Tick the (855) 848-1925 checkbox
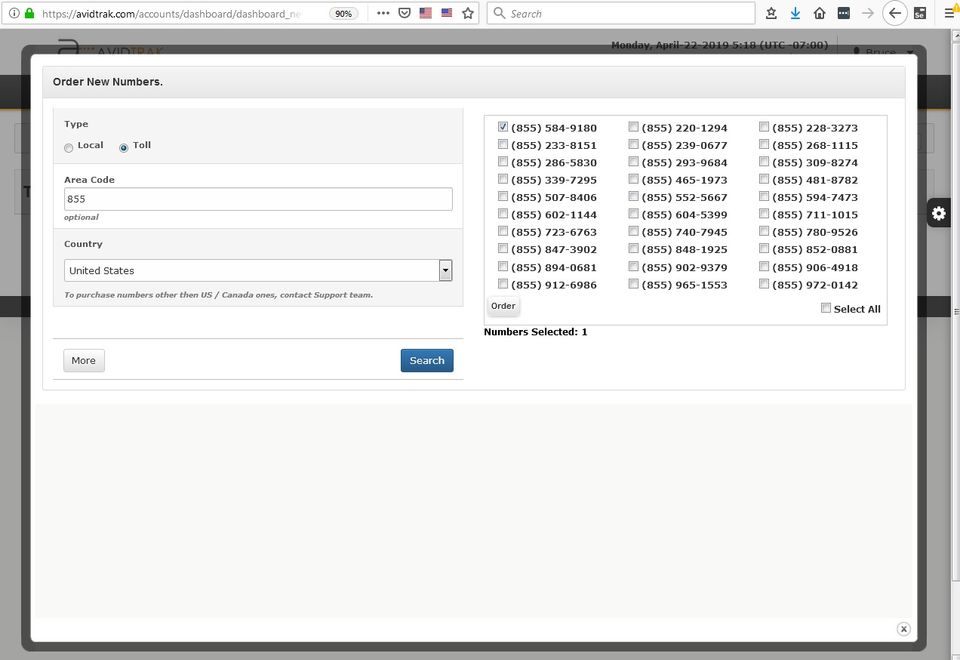This screenshot has height=660, width=960. pos(634,249)
